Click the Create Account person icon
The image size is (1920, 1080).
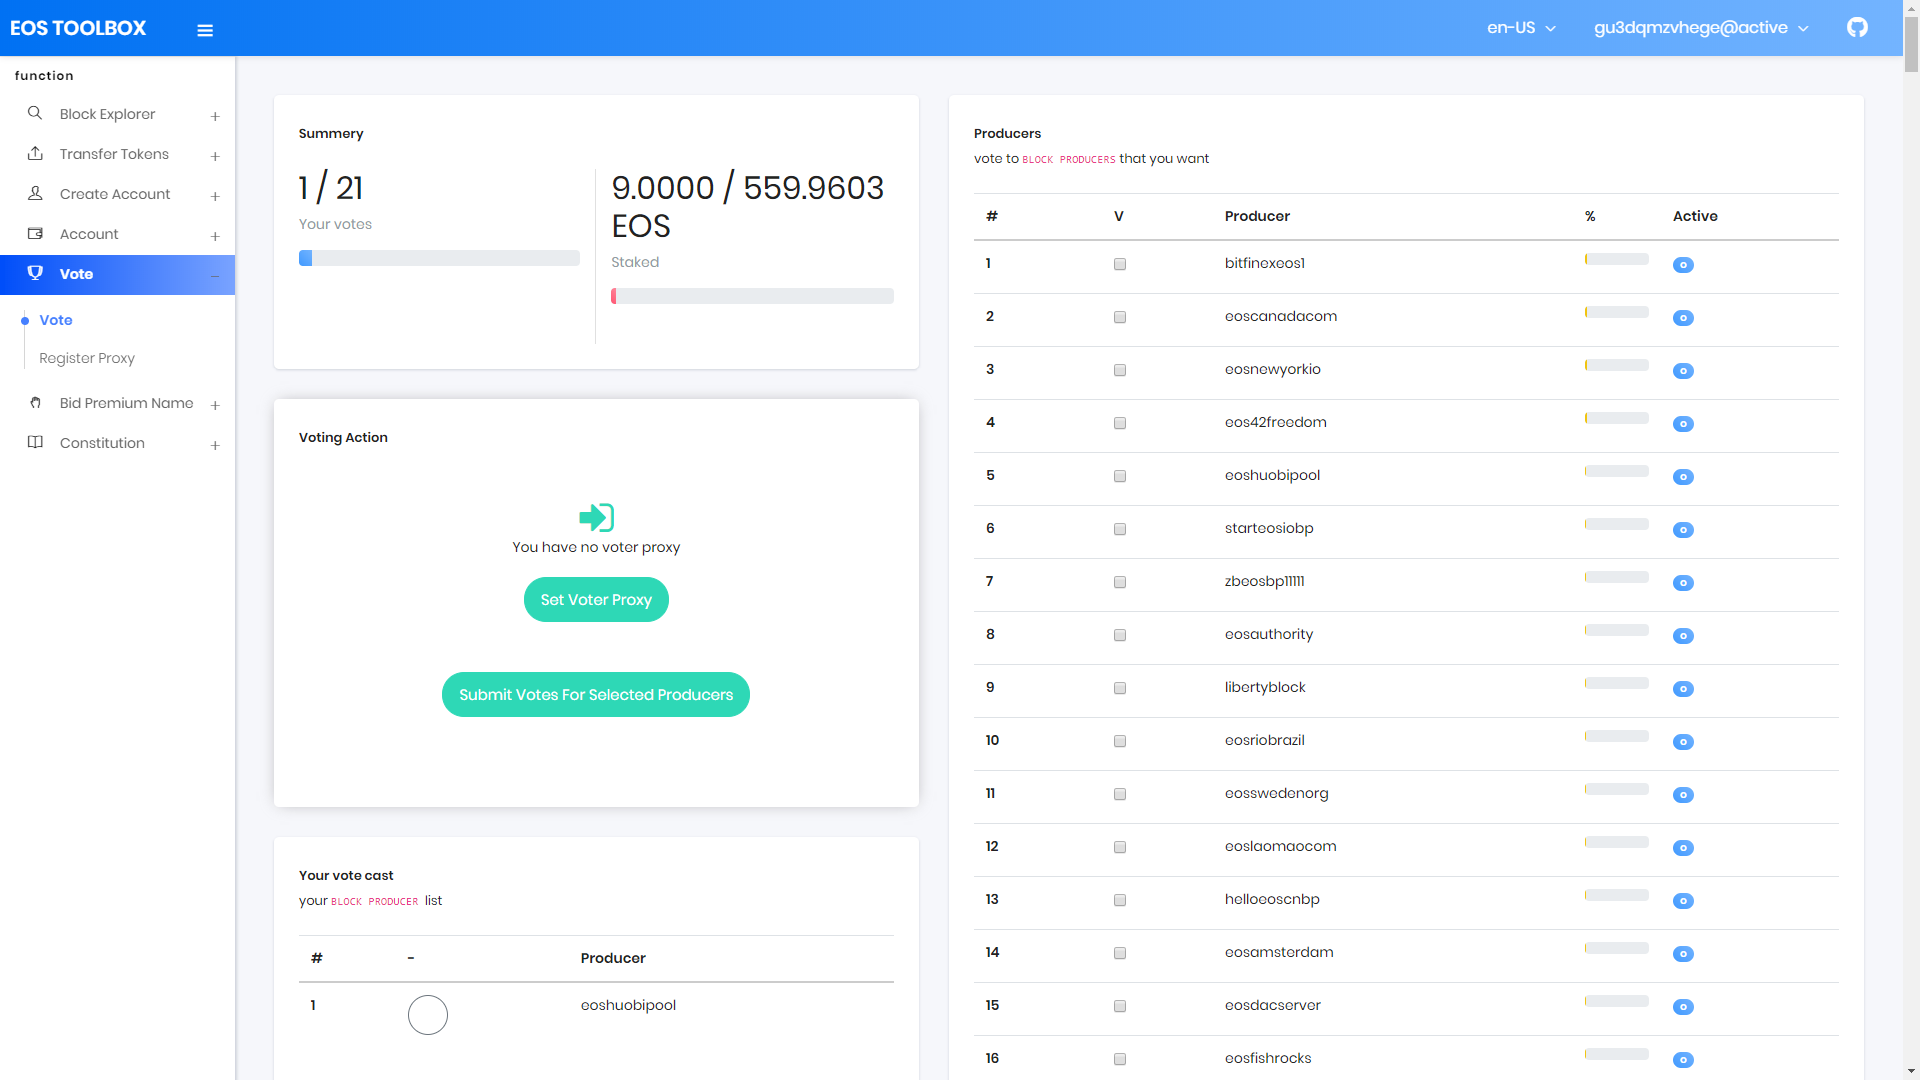[x=35, y=193]
